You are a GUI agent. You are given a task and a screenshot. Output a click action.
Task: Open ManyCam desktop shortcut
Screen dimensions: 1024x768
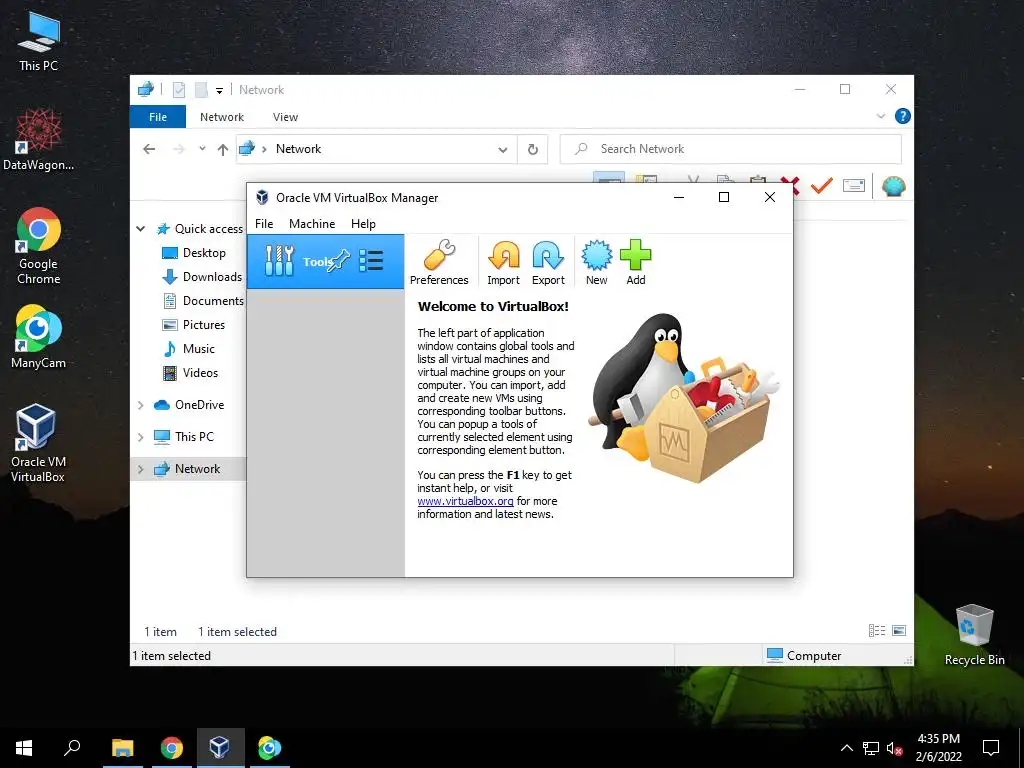(38, 337)
